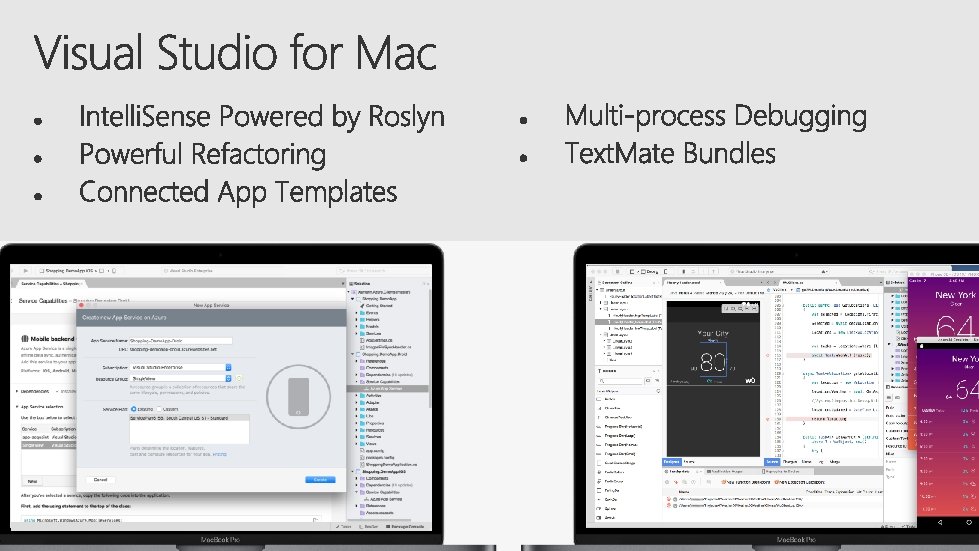Click the search field in left window toolbar
979x551 pixels.
pos(381,271)
